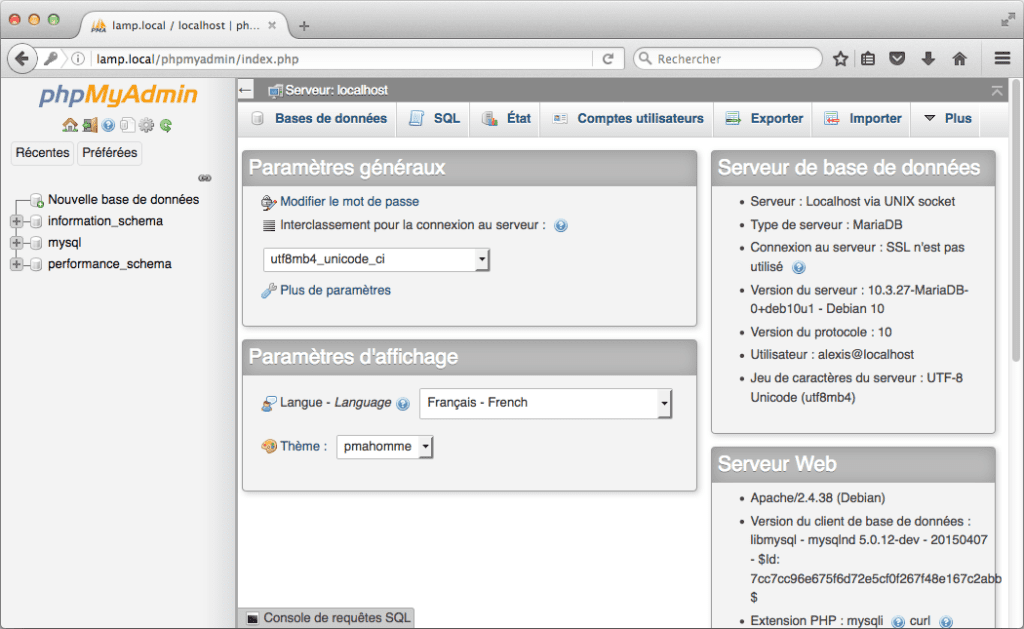Click the help icon next to Langue
This screenshot has width=1024, height=629.
[x=403, y=403]
